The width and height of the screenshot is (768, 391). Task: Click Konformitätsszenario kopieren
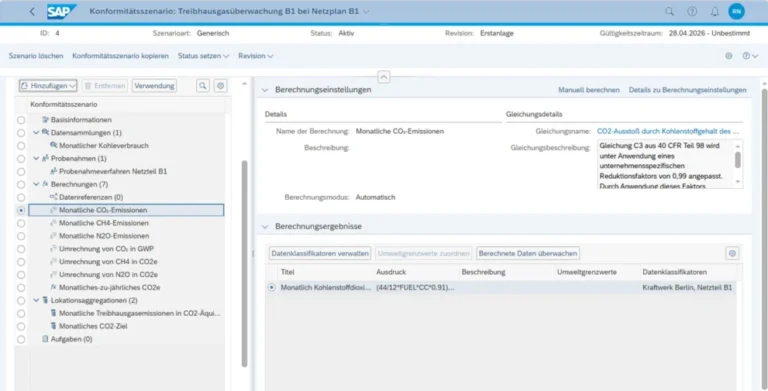pos(120,56)
